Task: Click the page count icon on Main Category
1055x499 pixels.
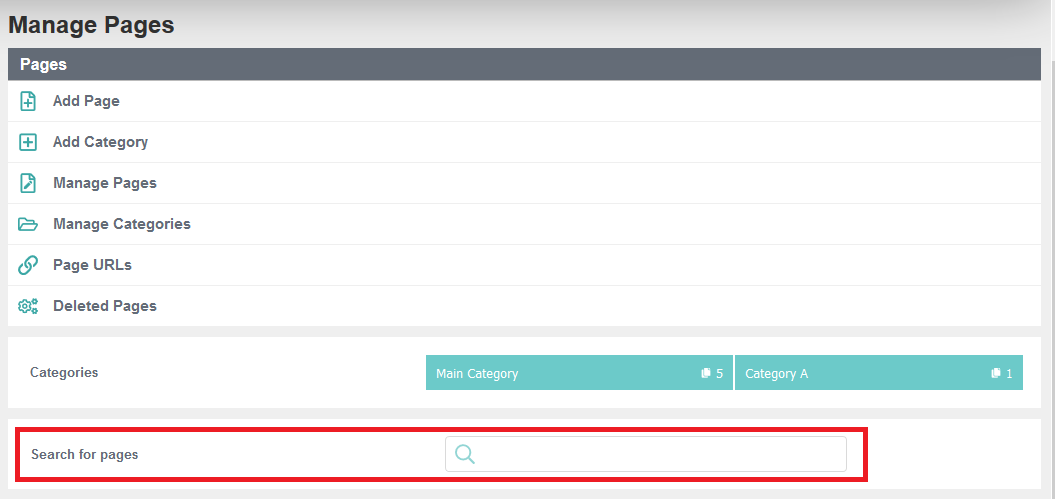Action: [706, 373]
